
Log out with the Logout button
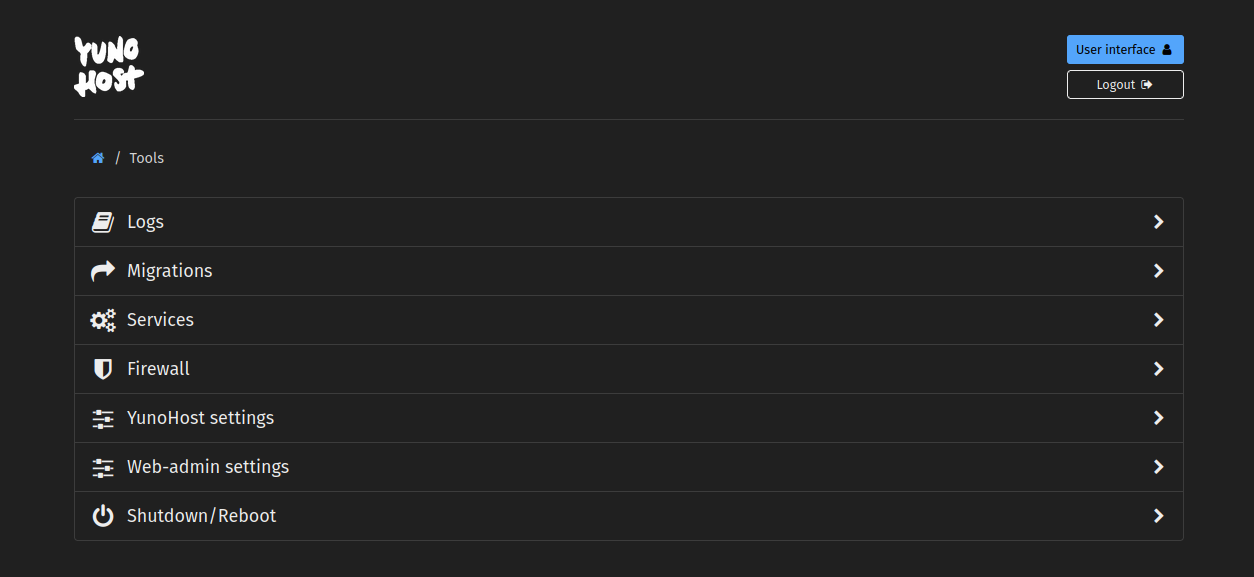tap(1125, 85)
